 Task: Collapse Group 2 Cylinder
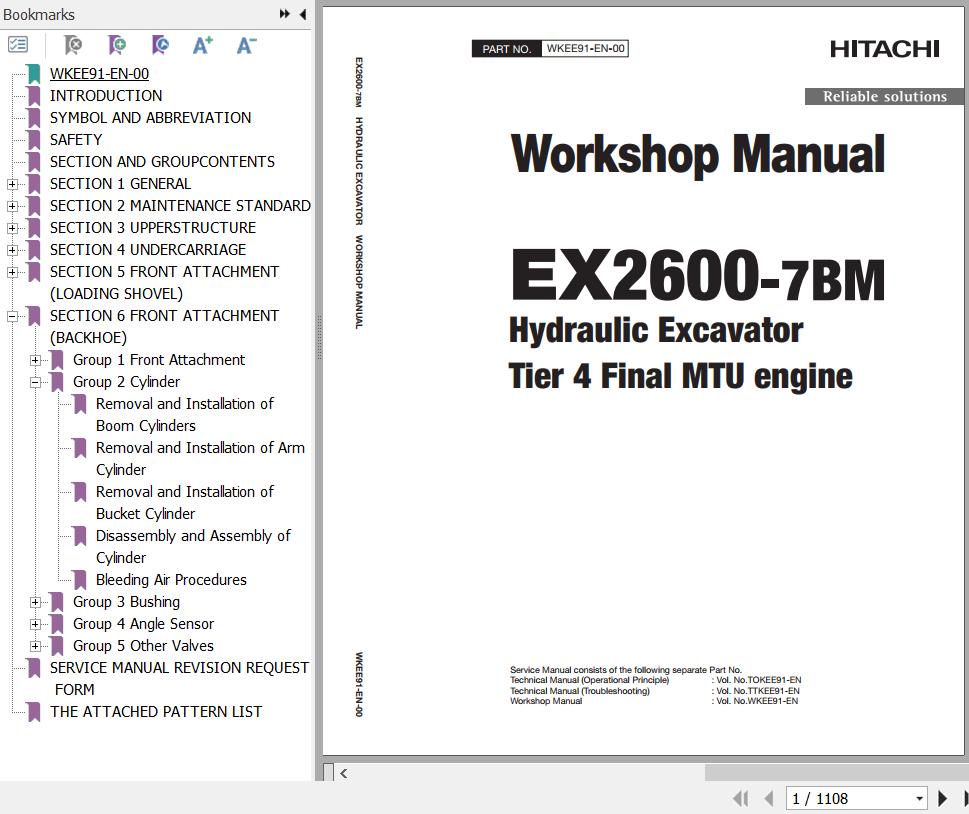[x=35, y=382]
